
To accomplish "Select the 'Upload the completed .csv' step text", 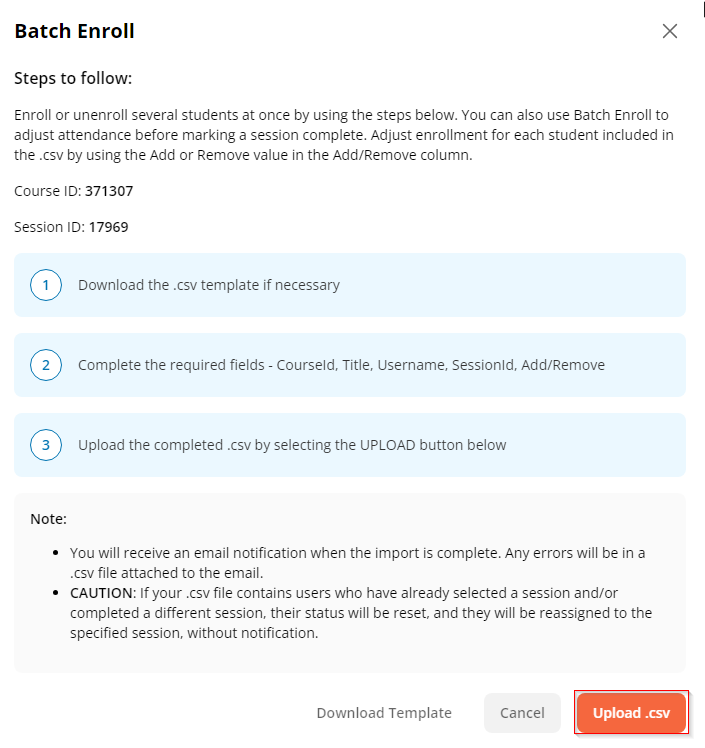I will [x=292, y=445].
